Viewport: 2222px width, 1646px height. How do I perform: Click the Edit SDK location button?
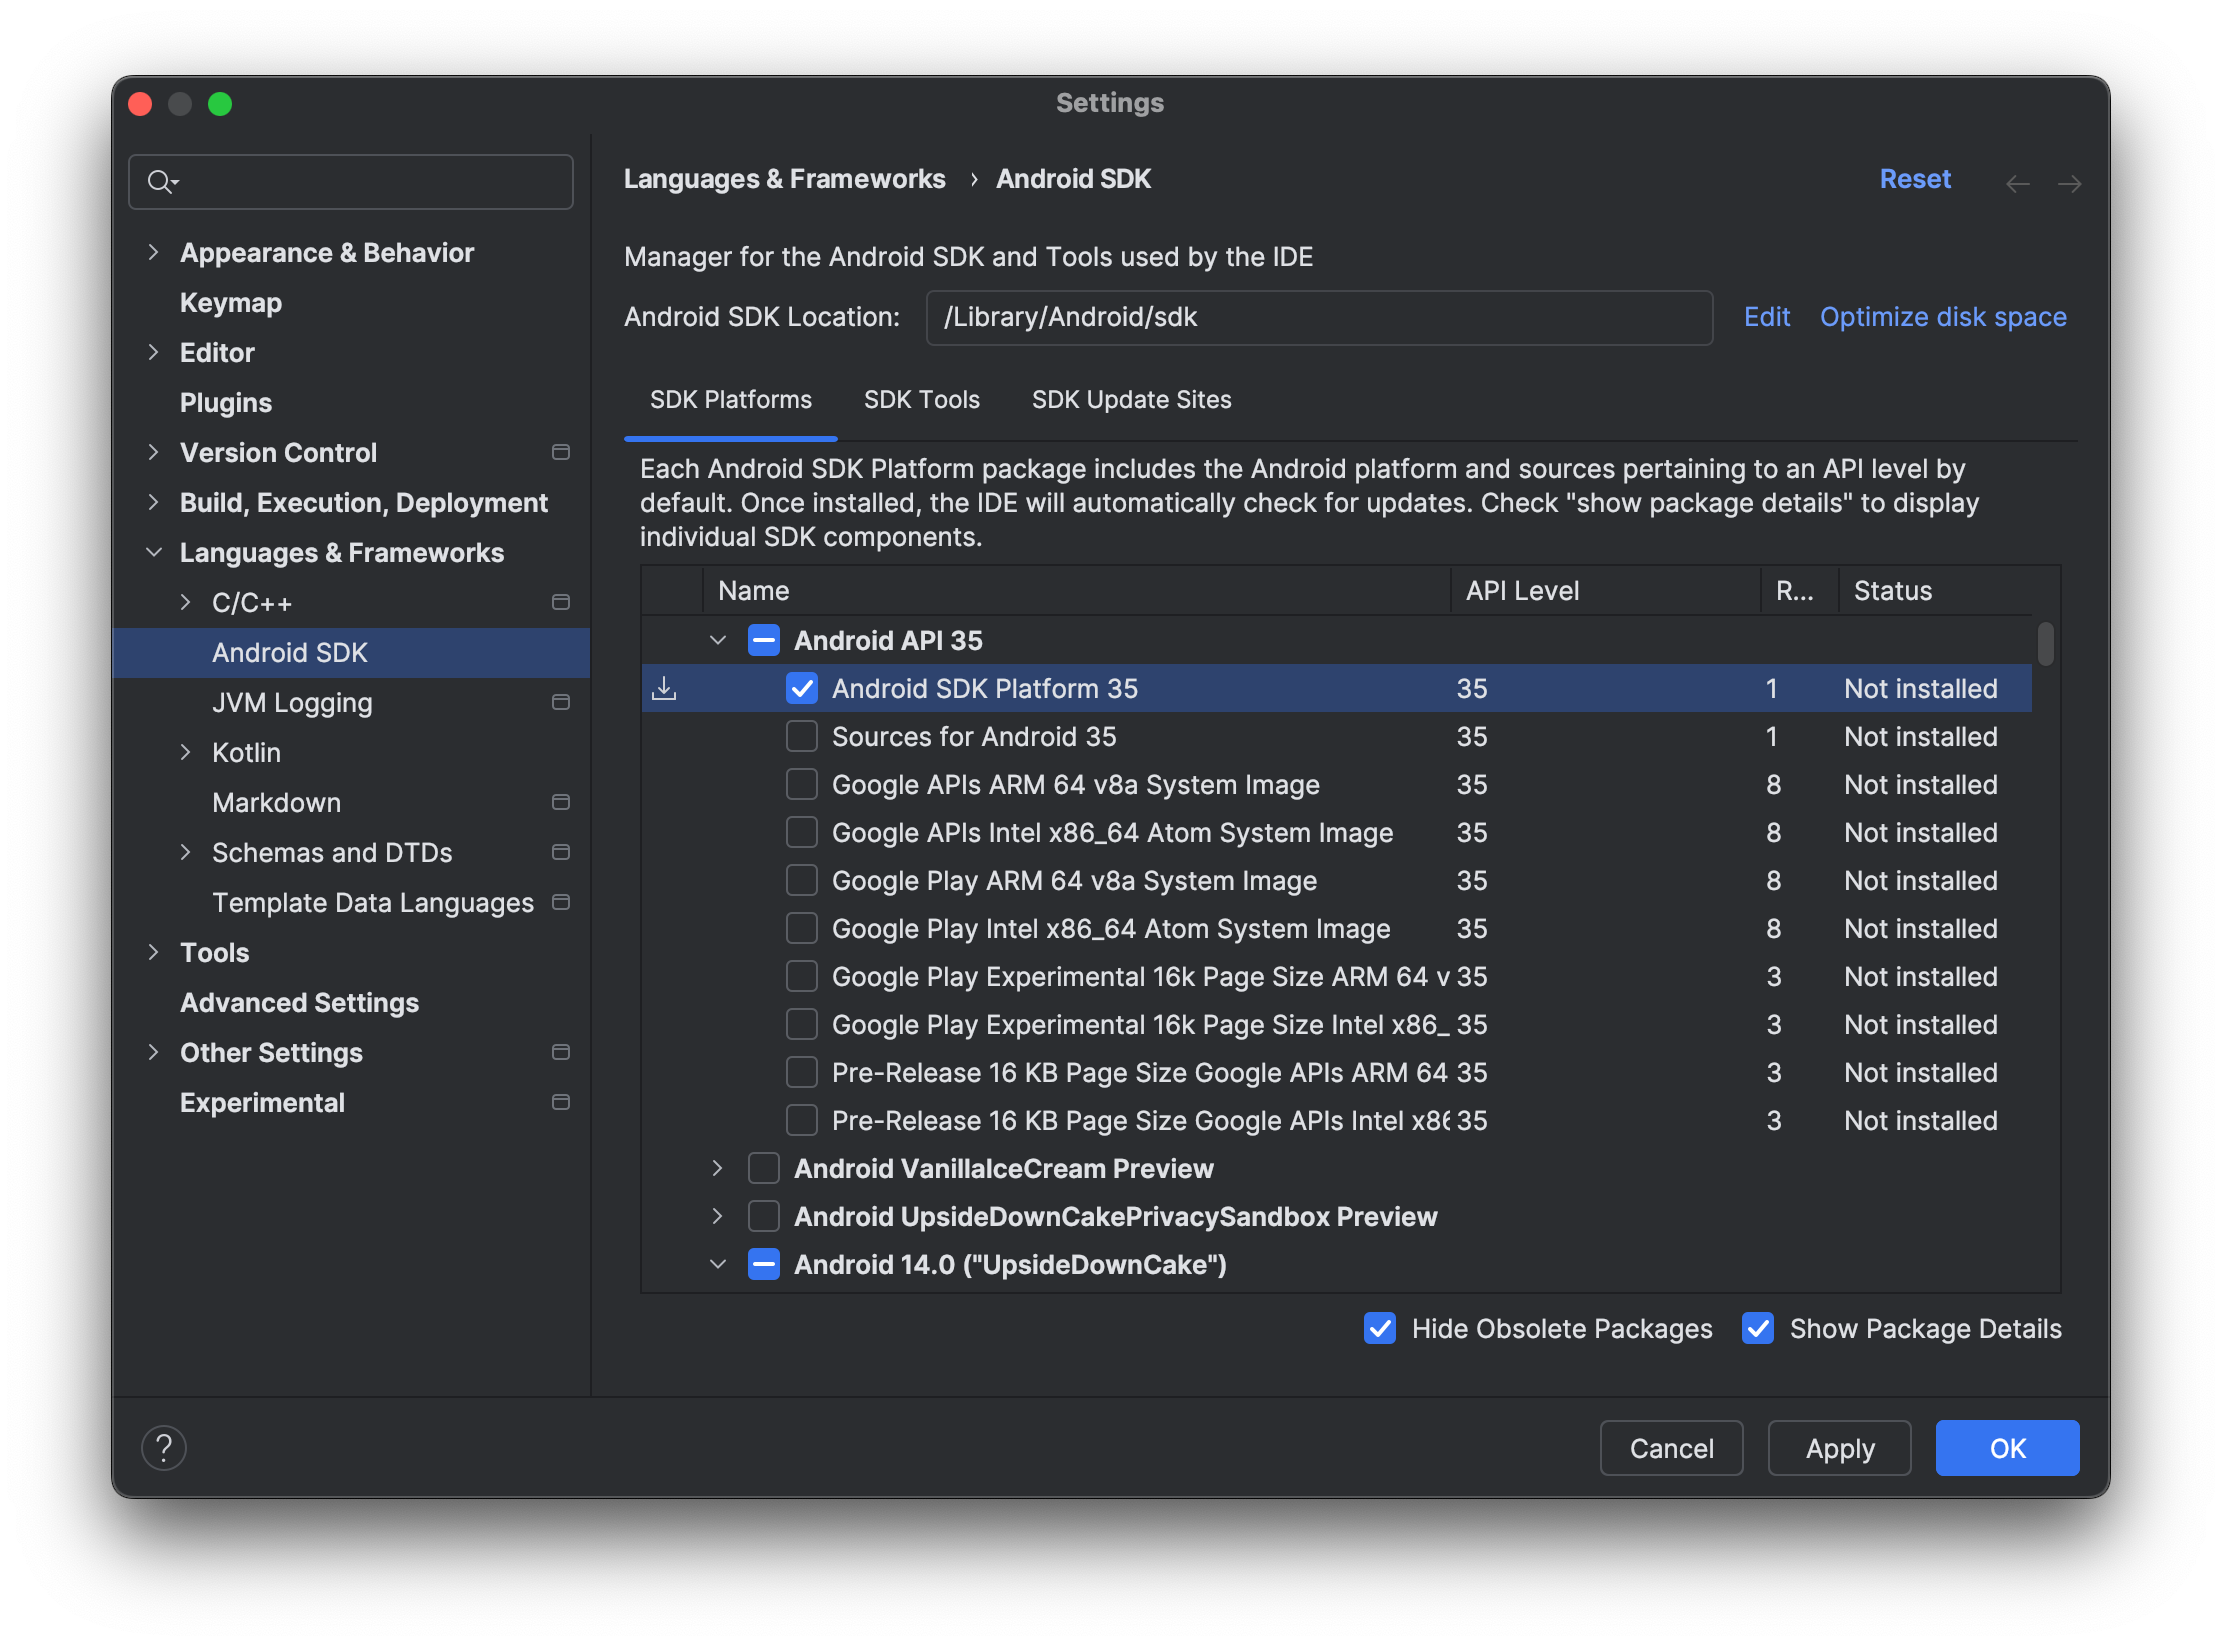click(1764, 316)
